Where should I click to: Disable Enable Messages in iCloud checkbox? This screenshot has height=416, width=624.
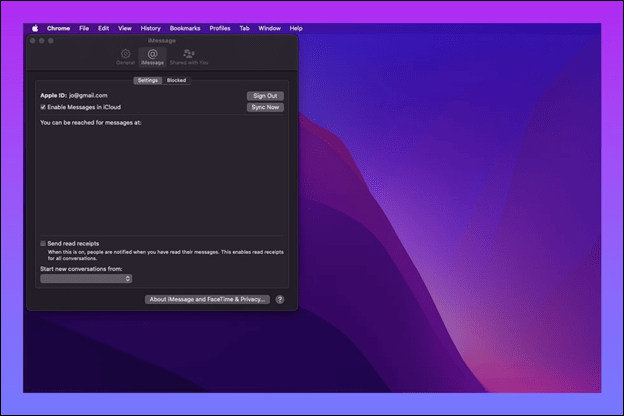(43, 106)
